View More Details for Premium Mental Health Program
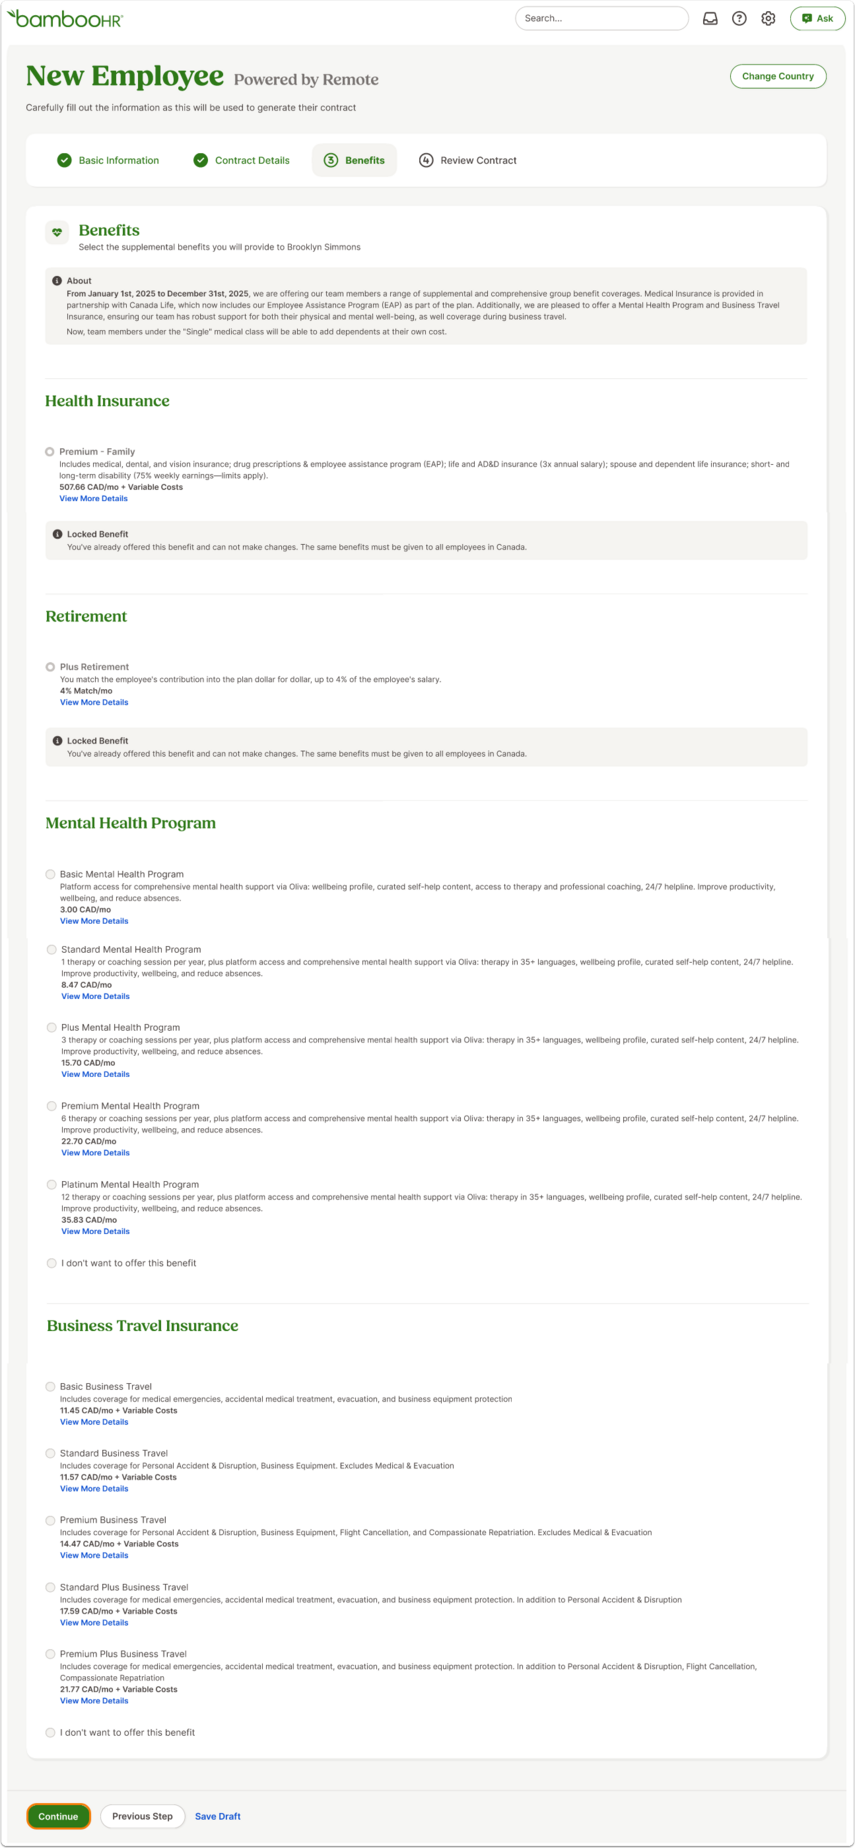 (95, 1153)
